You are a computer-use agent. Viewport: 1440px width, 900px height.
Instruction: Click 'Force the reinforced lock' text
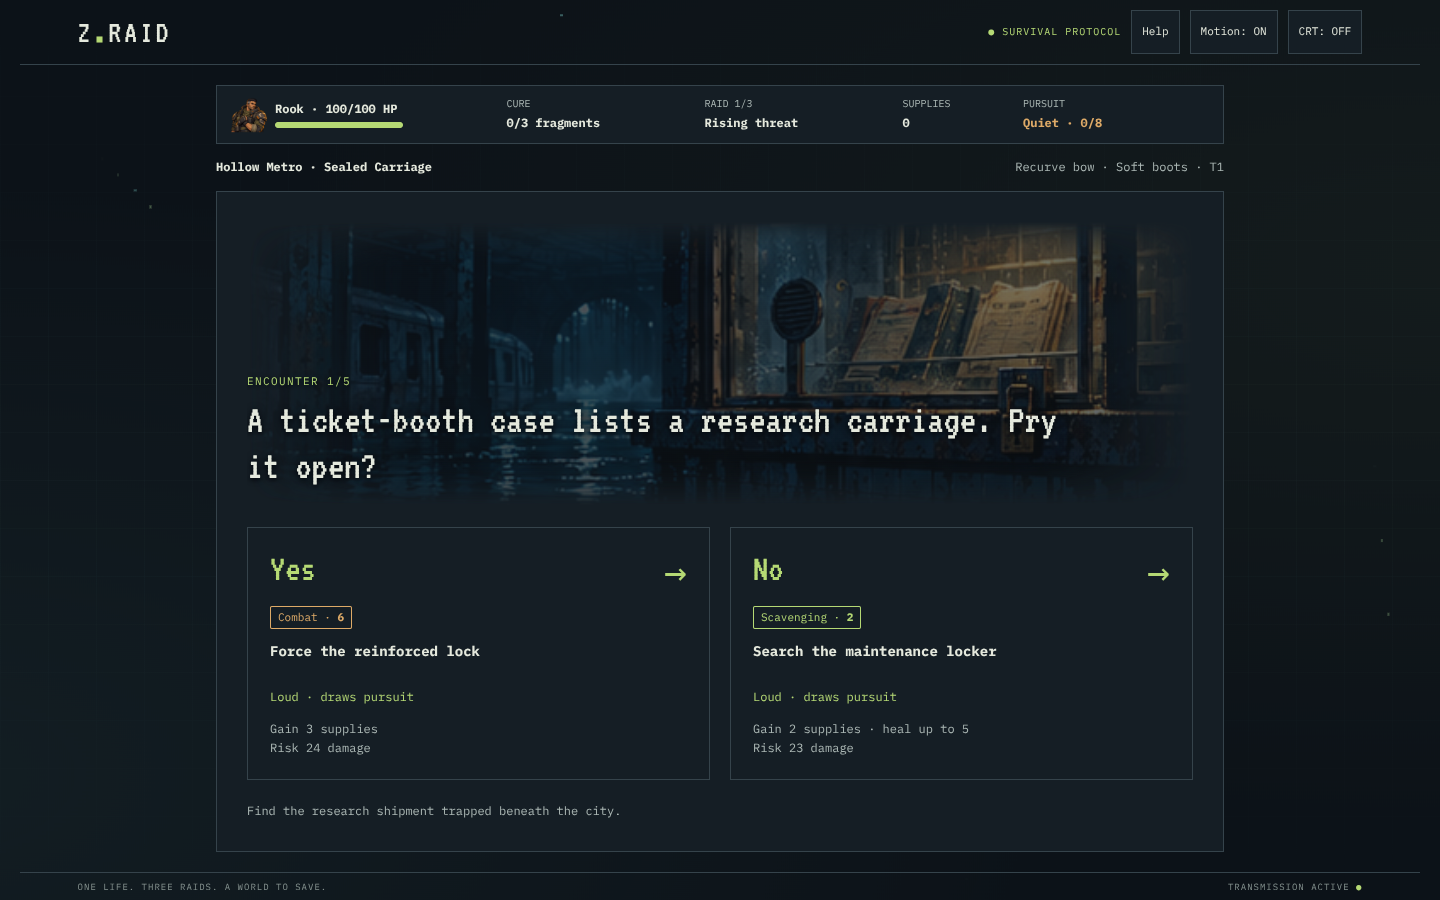pos(375,651)
